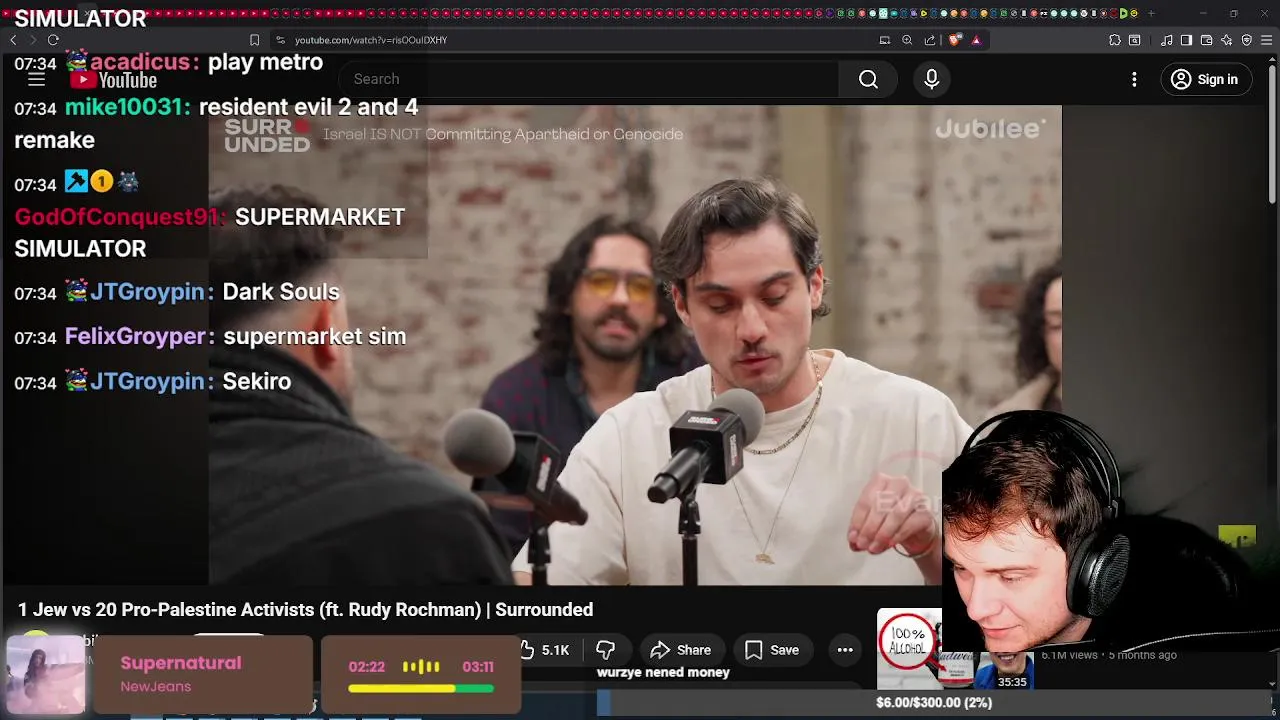Open the Brave VPN shield icon
Screen dimensions: 1280x720
click(x=1247, y=40)
